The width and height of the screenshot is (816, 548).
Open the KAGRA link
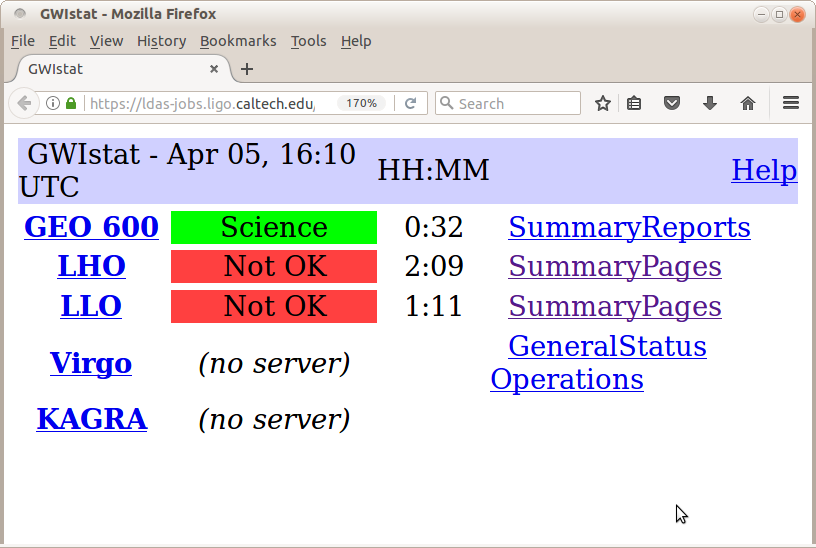91,419
